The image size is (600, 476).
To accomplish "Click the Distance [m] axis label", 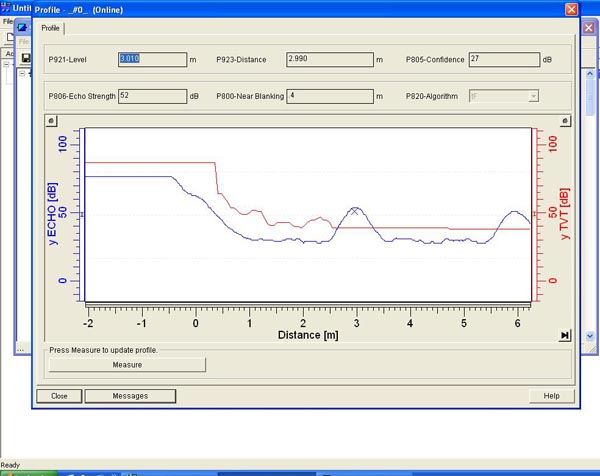I will coord(308,335).
